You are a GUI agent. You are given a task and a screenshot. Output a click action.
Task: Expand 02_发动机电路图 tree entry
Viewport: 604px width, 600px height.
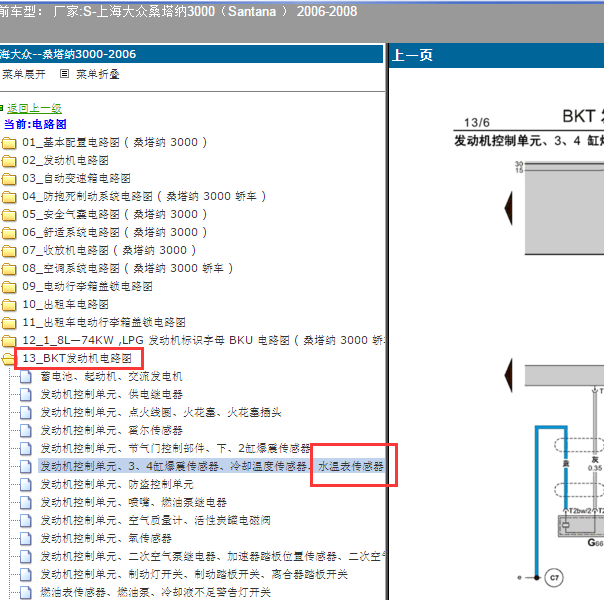click(x=65, y=161)
